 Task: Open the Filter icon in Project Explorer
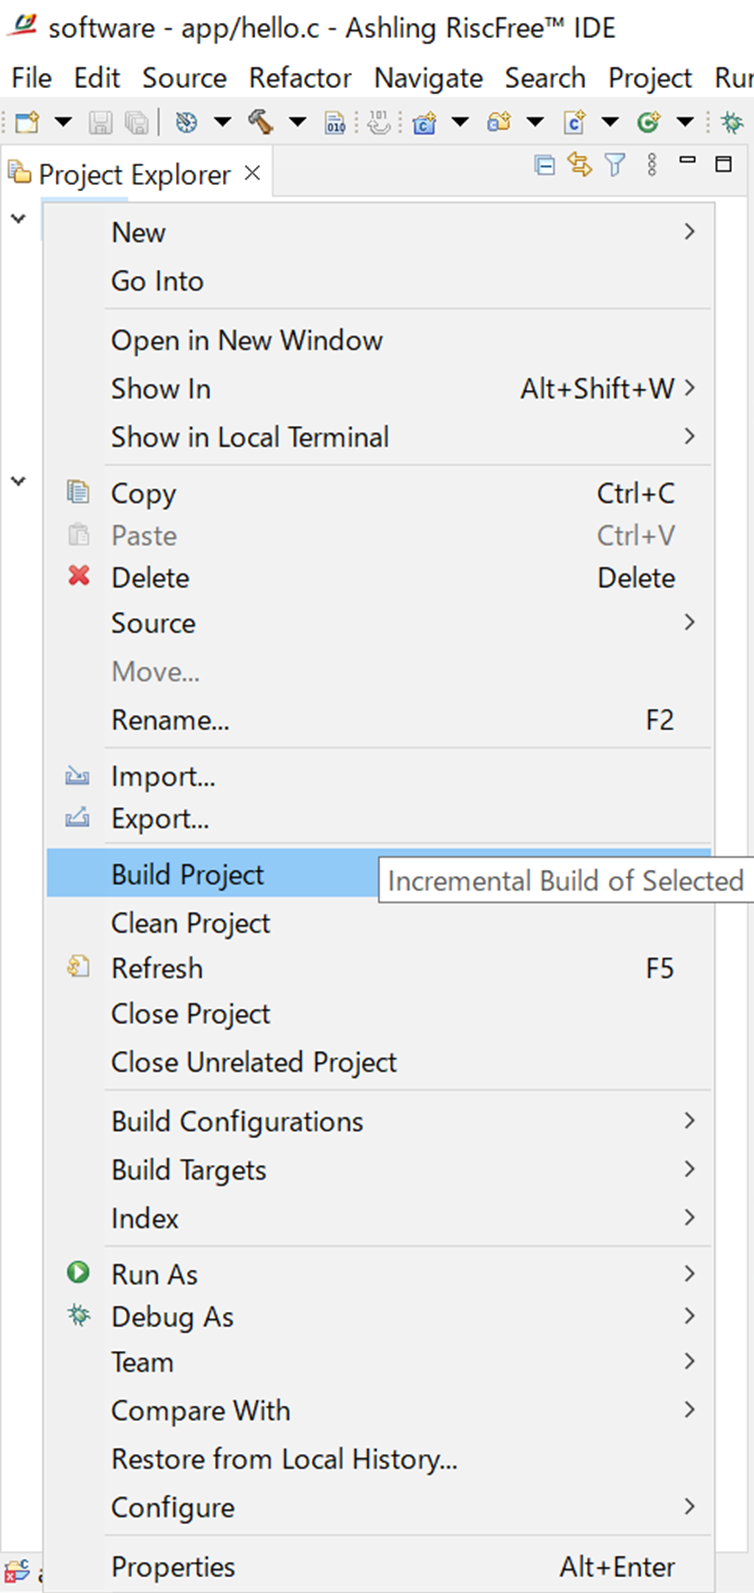[x=614, y=165]
